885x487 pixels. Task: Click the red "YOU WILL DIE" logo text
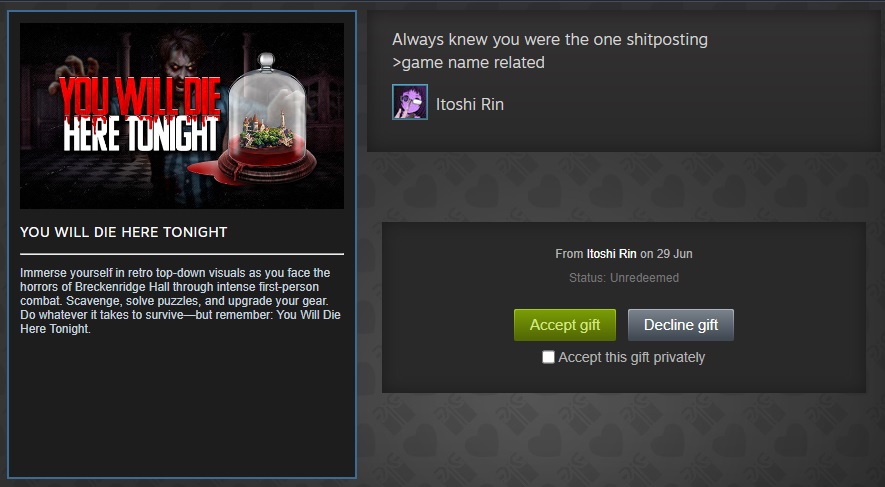tap(139, 97)
